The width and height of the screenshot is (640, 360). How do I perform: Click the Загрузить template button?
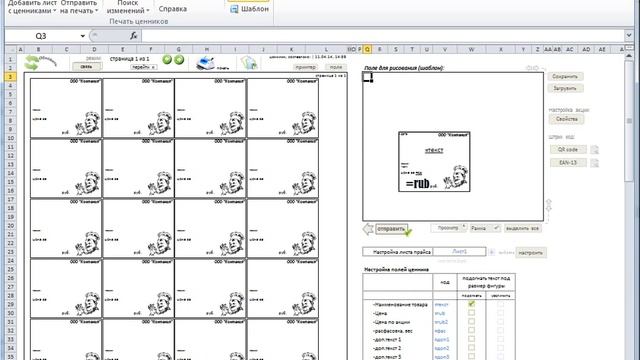point(565,88)
